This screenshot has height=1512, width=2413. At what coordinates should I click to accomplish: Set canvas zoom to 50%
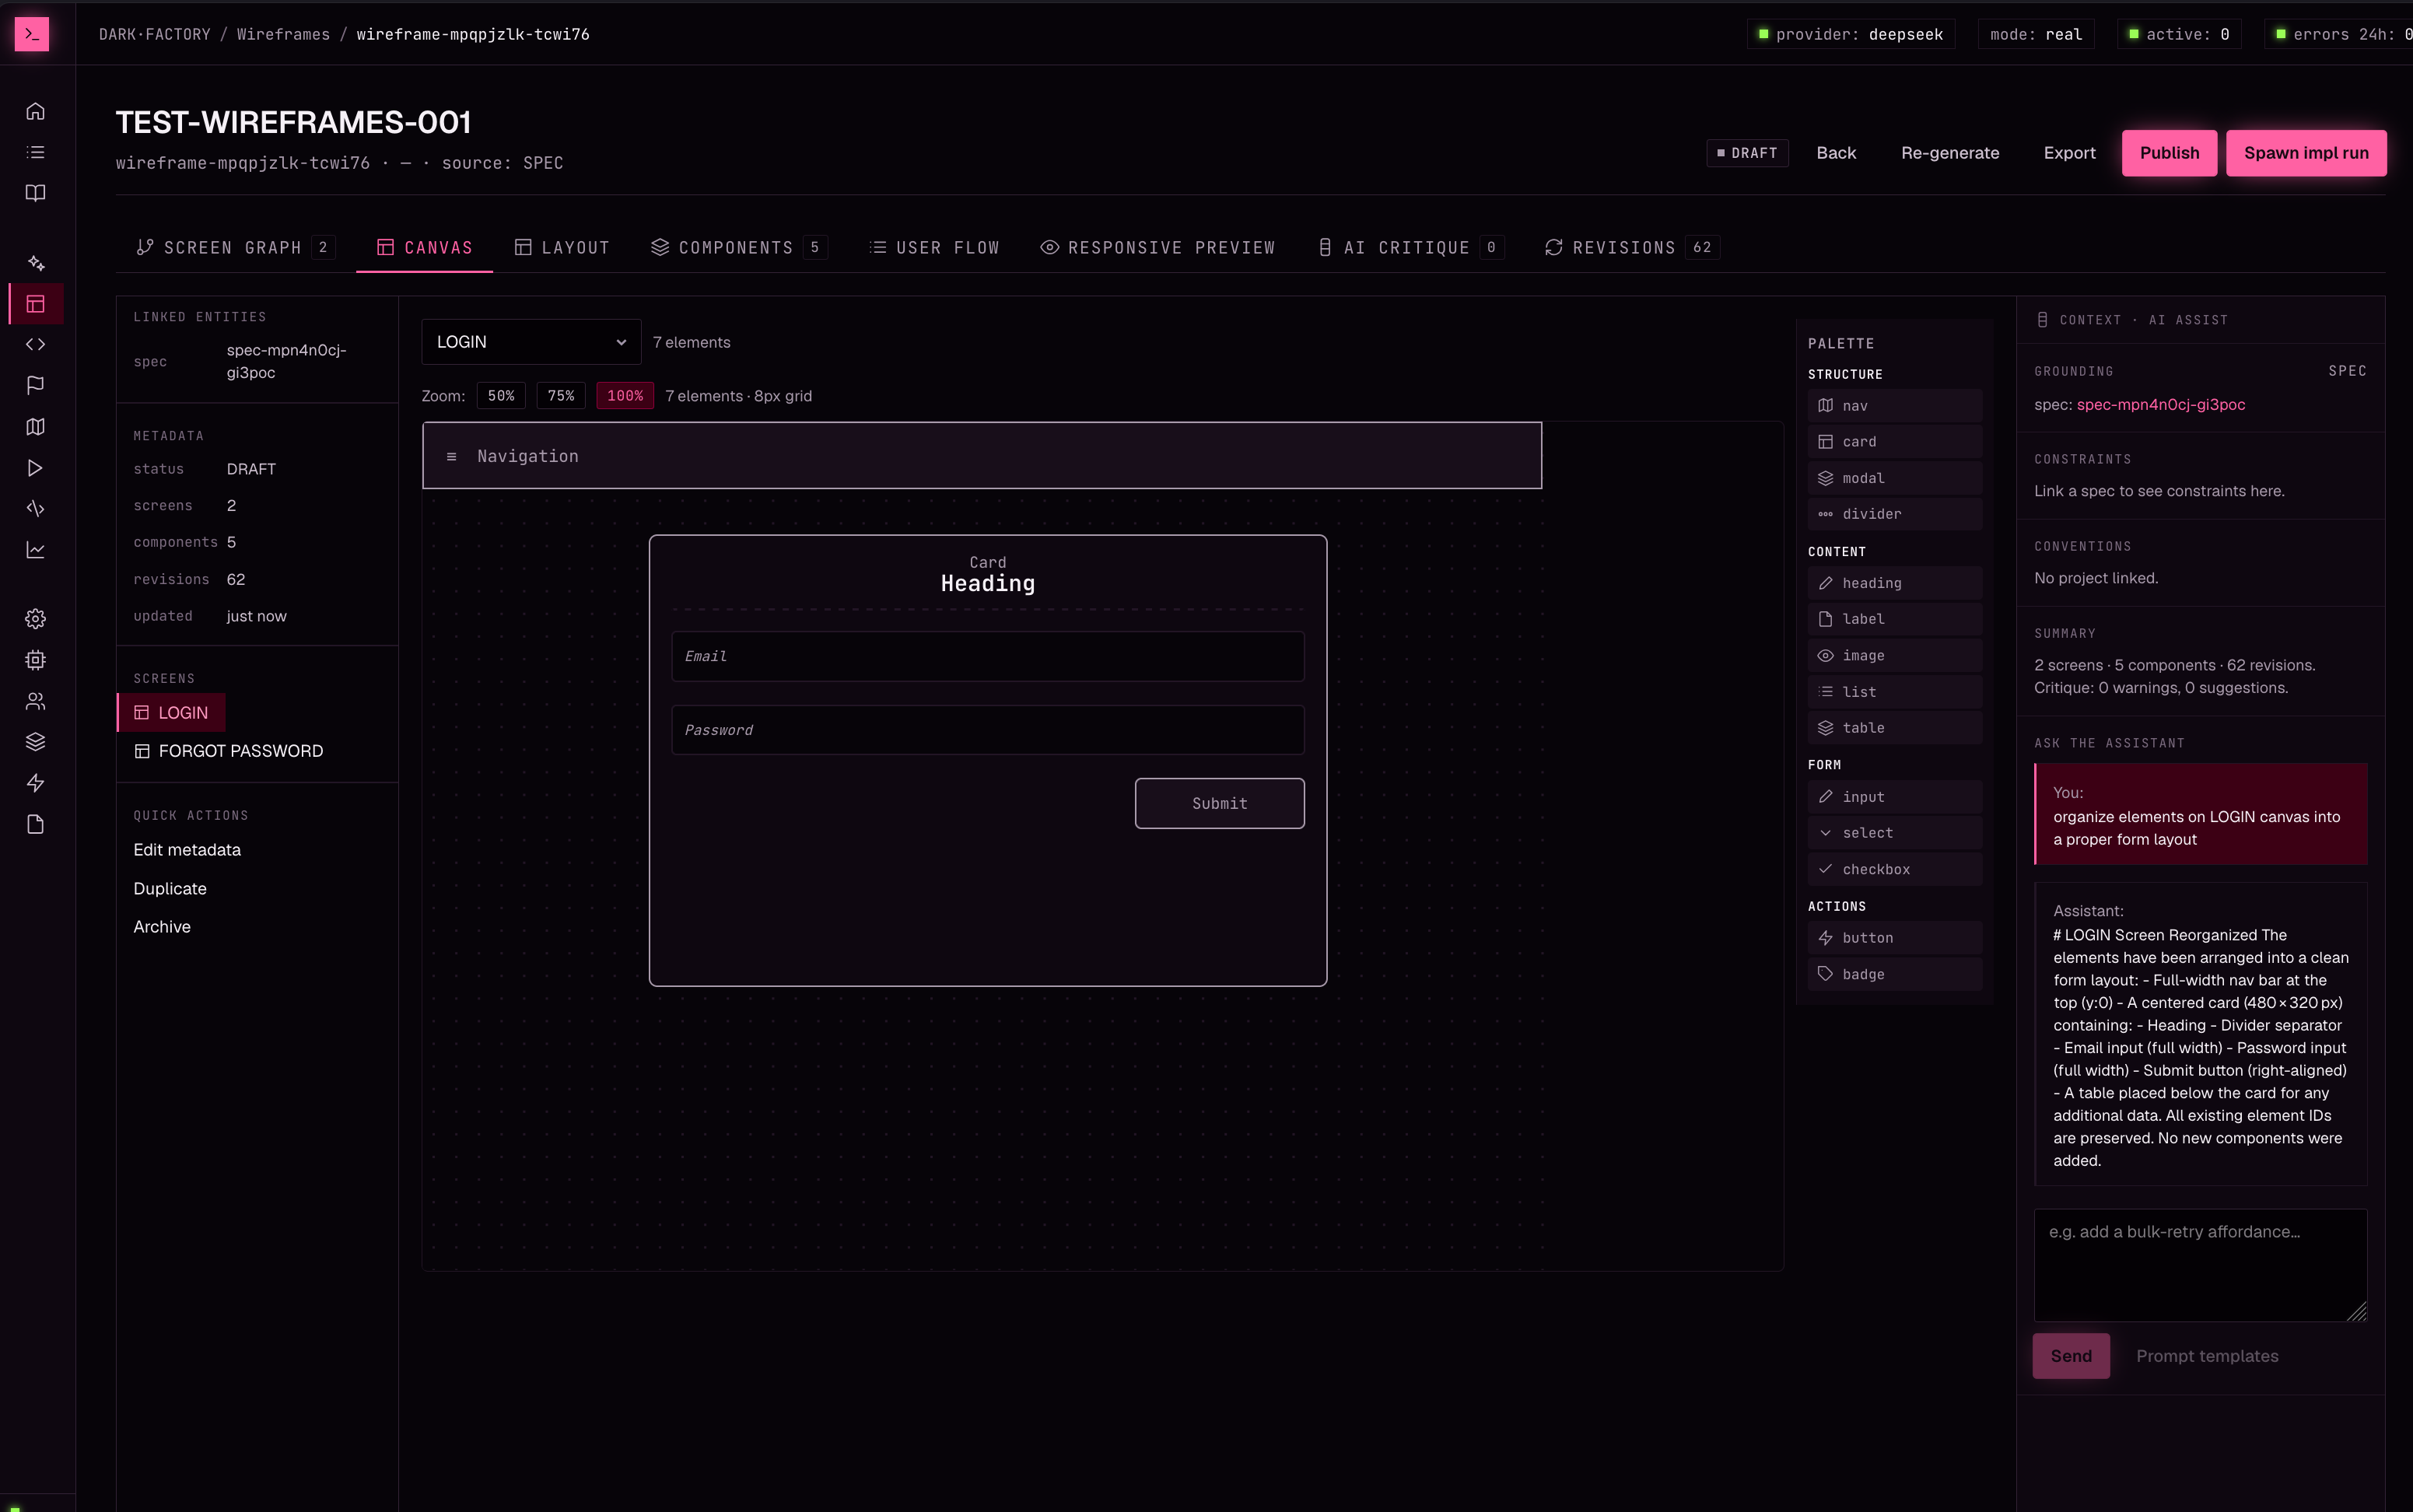(501, 396)
